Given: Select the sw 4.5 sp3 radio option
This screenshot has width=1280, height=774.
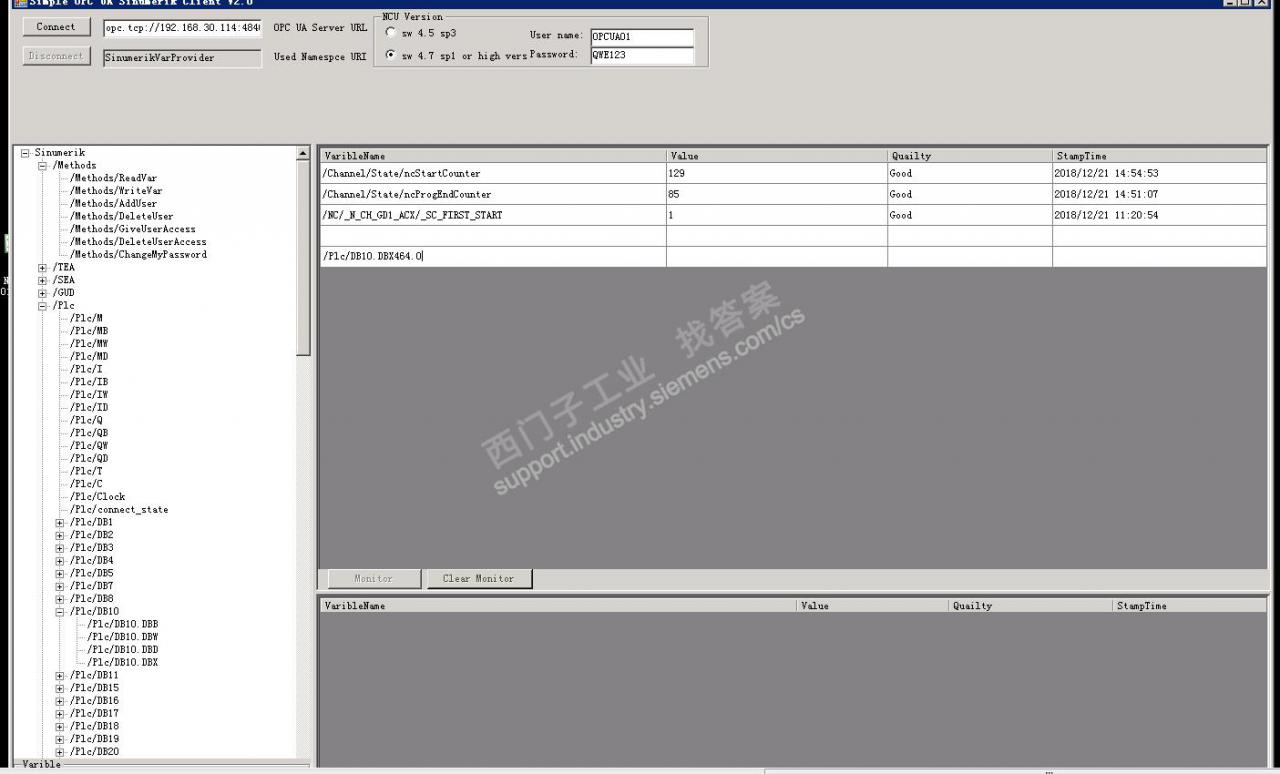Looking at the screenshot, I should coord(390,33).
